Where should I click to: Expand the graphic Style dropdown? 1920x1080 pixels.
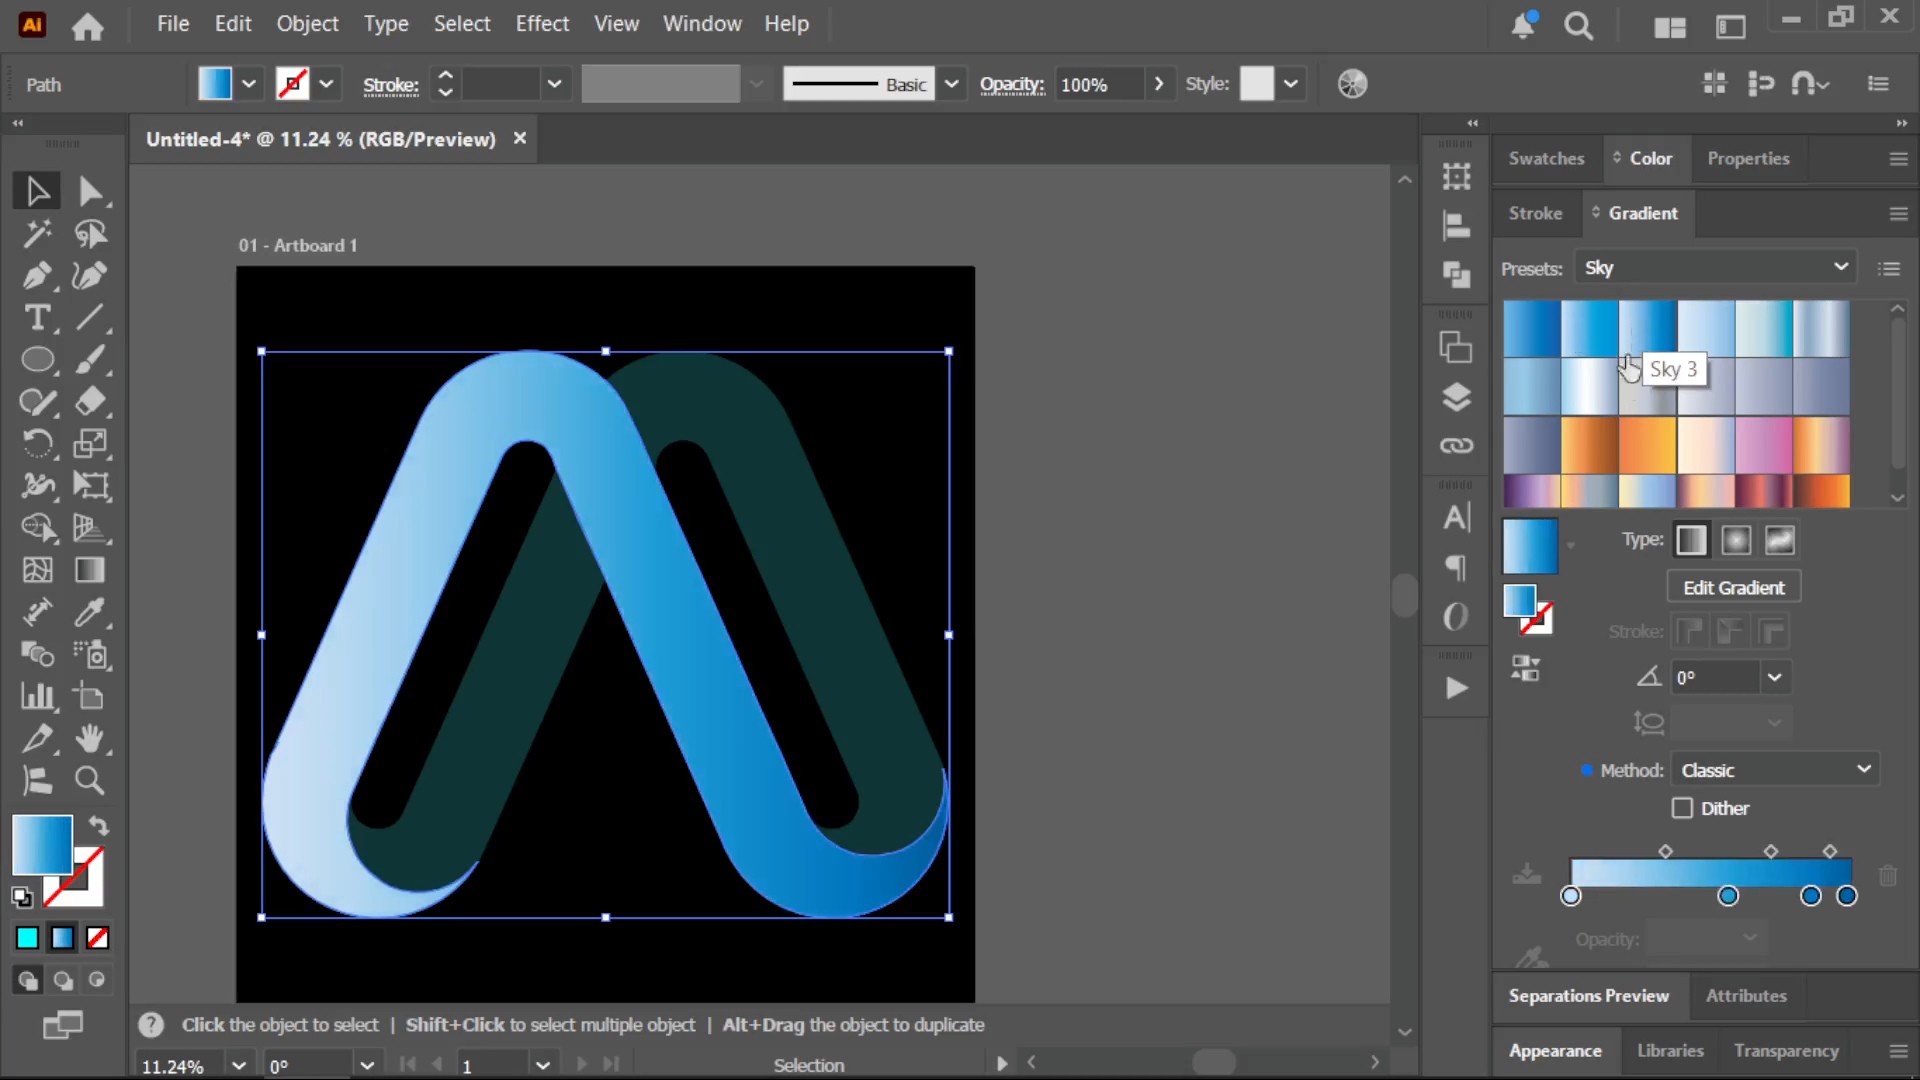pyautogui.click(x=1291, y=84)
